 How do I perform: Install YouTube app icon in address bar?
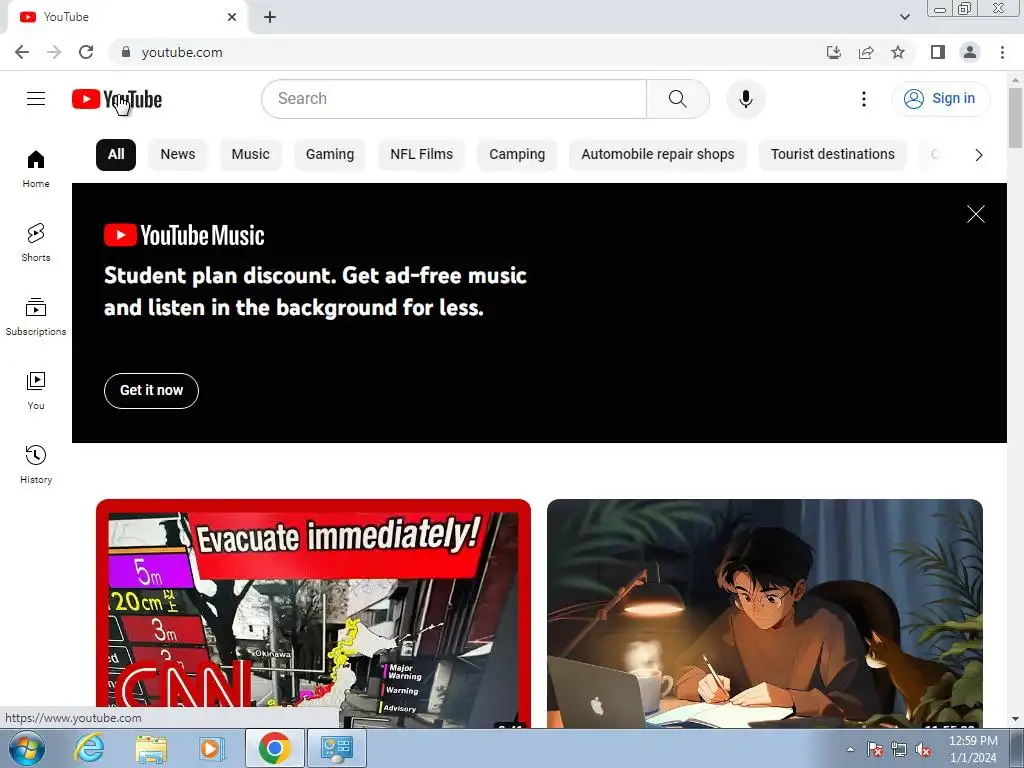pos(834,52)
